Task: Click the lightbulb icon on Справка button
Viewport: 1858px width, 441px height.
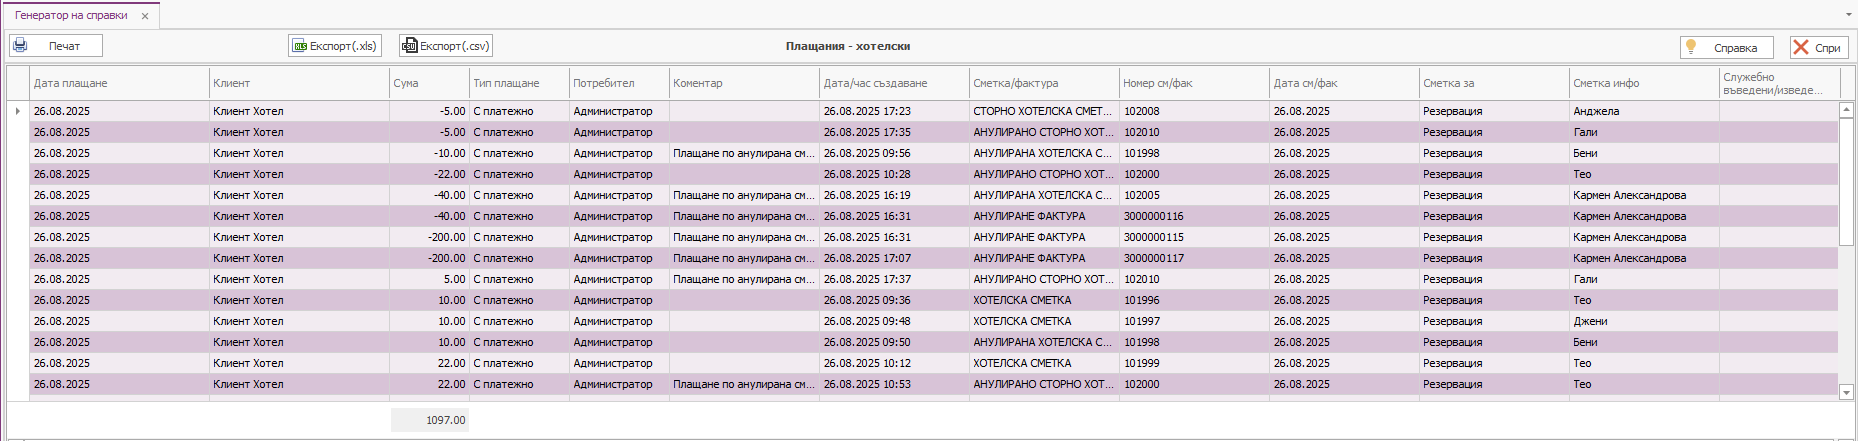Action: click(1691, 47)
